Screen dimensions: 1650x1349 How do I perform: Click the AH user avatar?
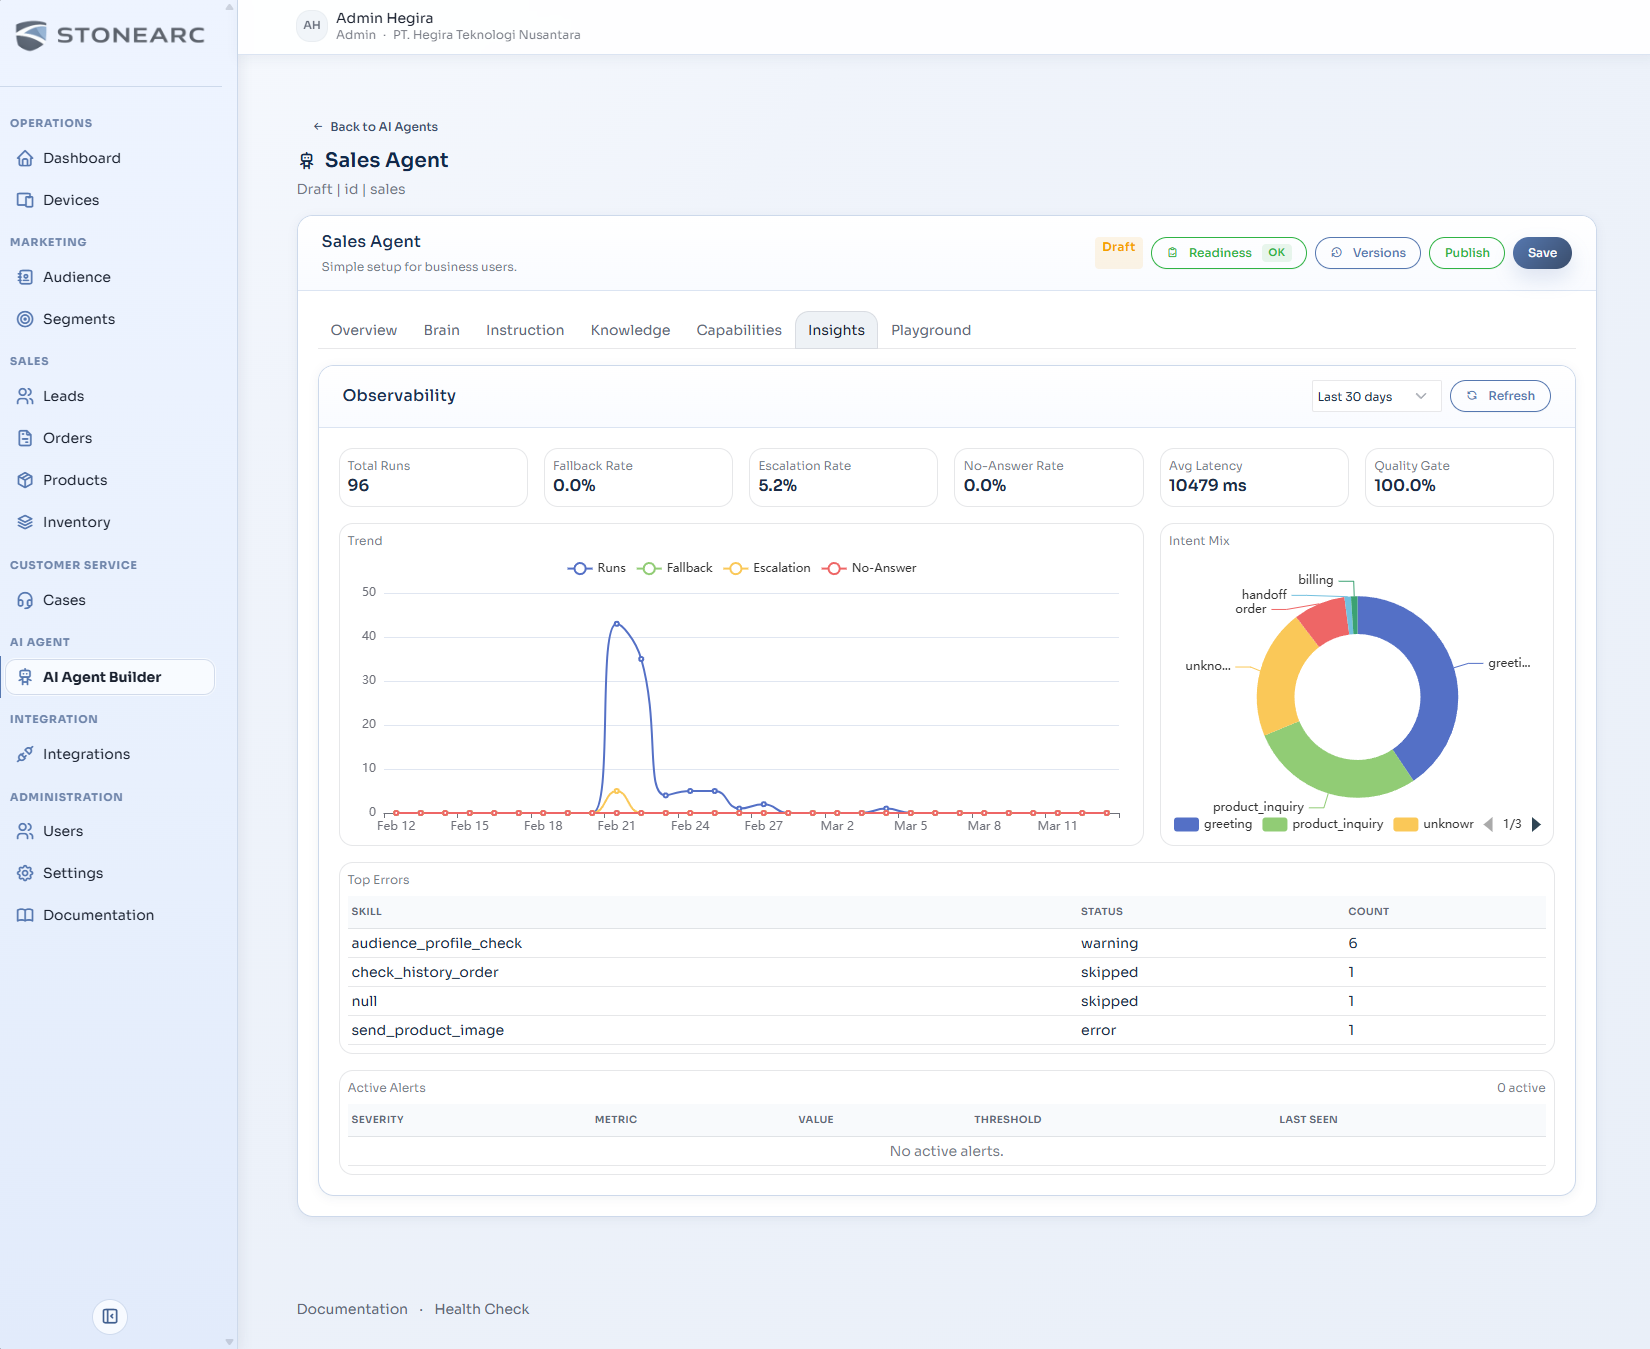click(x=312, y=26)
